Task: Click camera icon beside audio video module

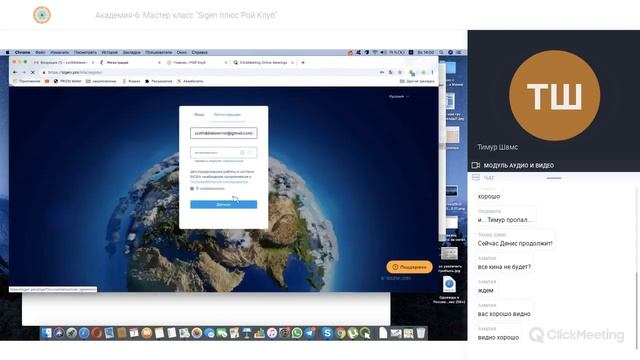Action: coord(476,165)
